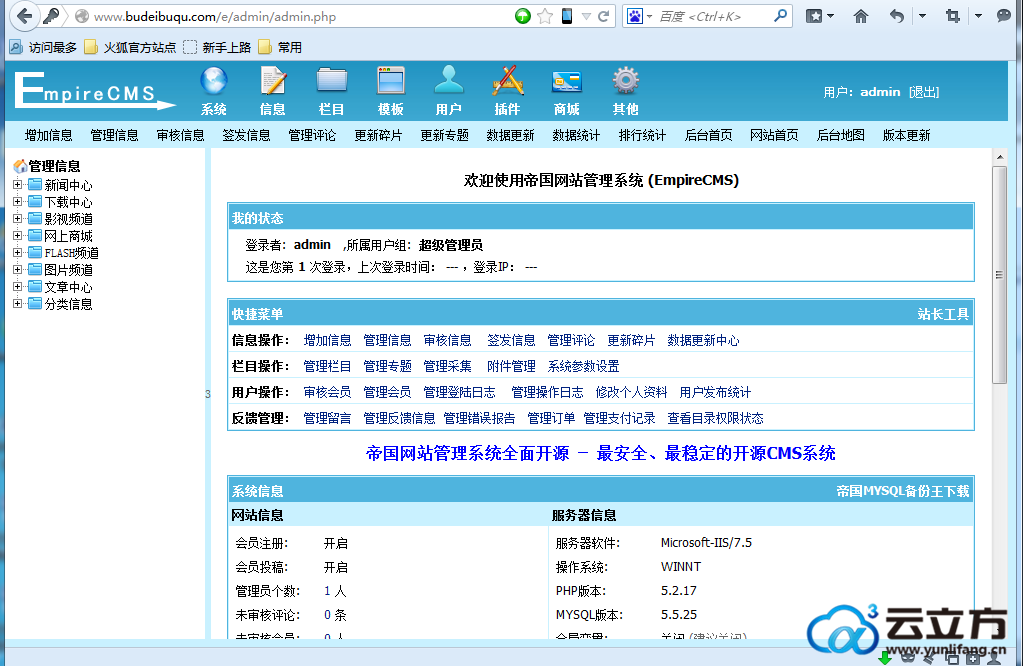Open 管理登陆日志 link

click(459, 392)
